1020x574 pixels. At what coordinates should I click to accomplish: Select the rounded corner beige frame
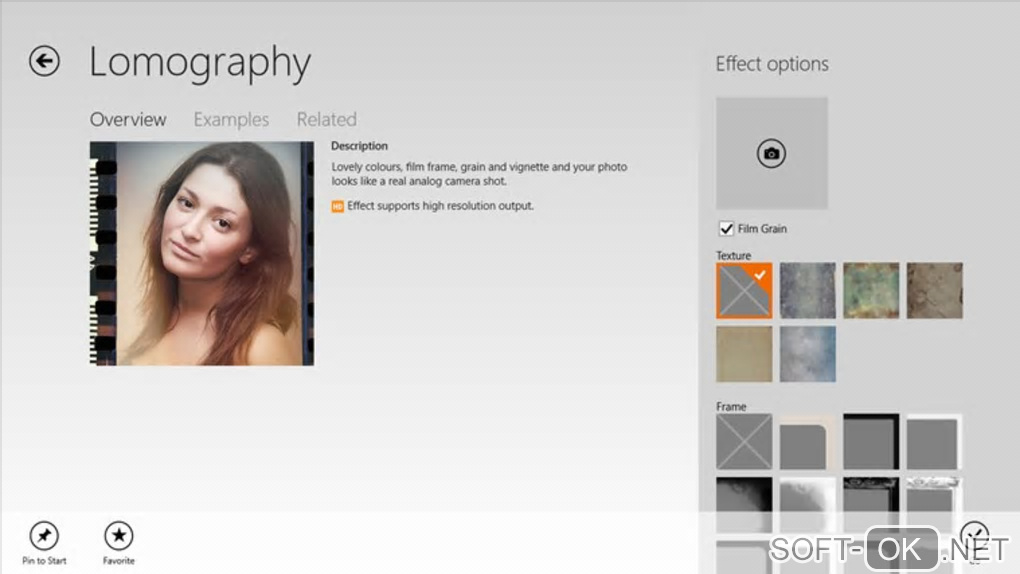coord(807,441)
